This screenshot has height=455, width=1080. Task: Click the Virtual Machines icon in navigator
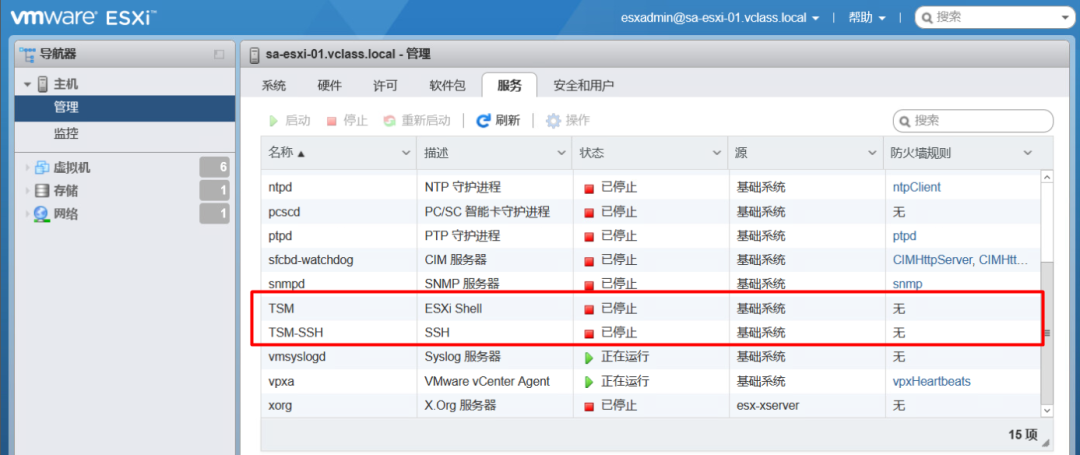click(x=42, y=167)
